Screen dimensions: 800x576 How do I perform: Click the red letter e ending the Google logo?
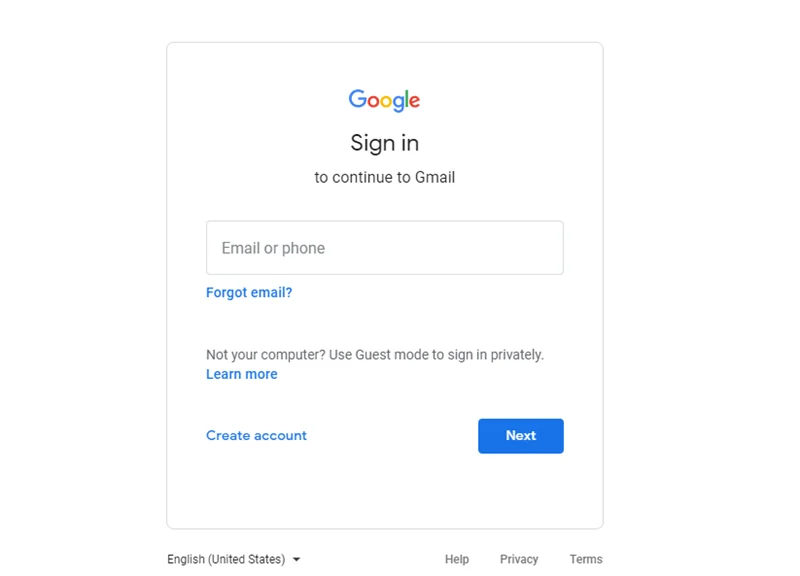(x=414, y=101)
